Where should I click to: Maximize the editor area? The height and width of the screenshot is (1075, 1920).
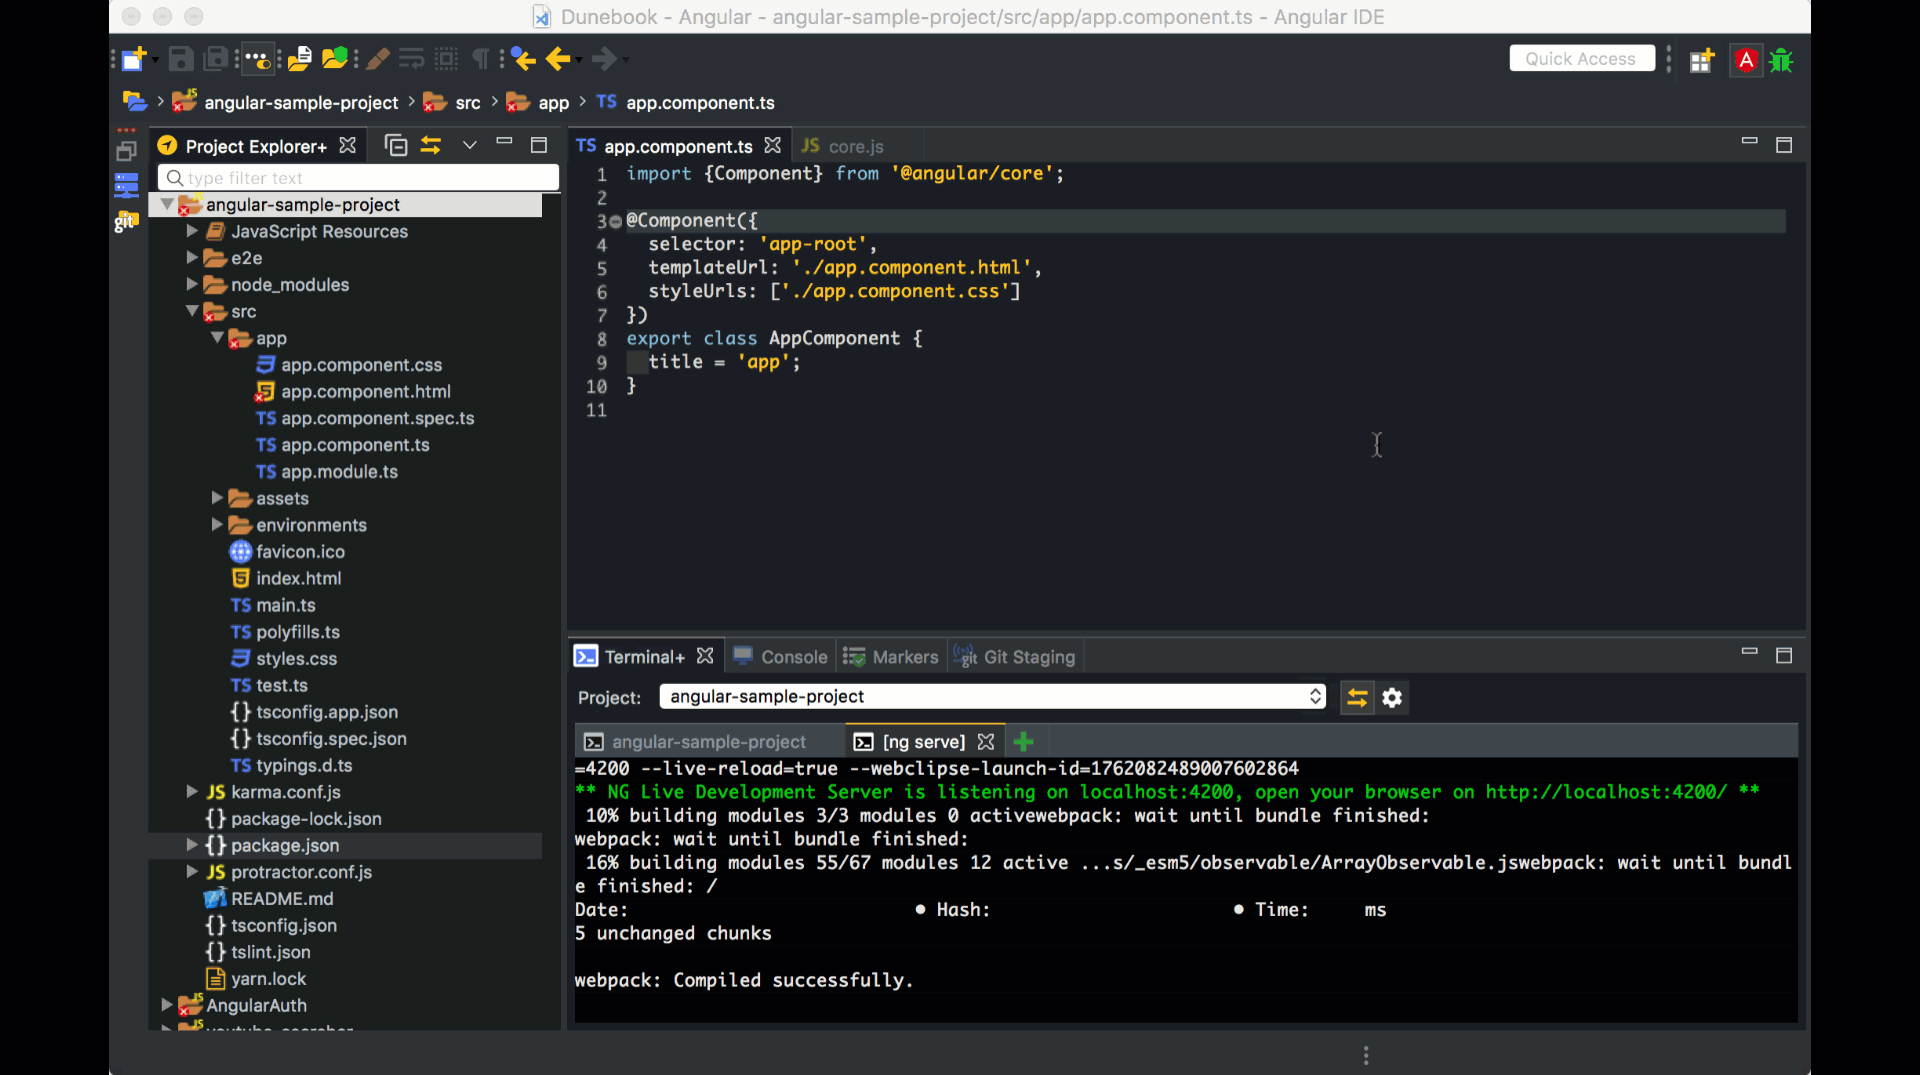pos(1784,145)
